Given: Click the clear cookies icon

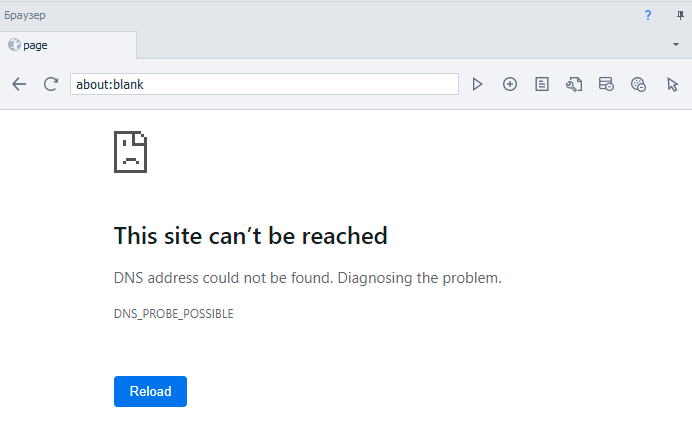Looking at the screenshot, I should coord(639,84).
